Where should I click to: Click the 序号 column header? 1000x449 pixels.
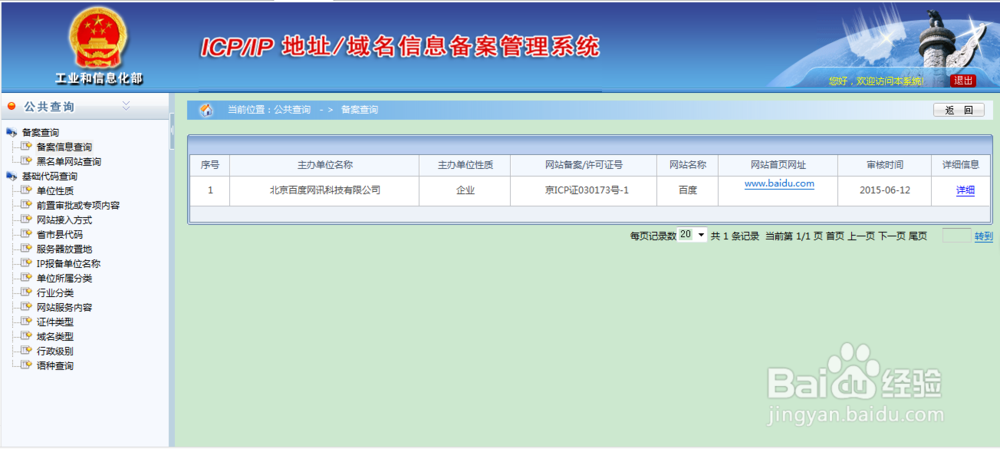tap(210, 165)
